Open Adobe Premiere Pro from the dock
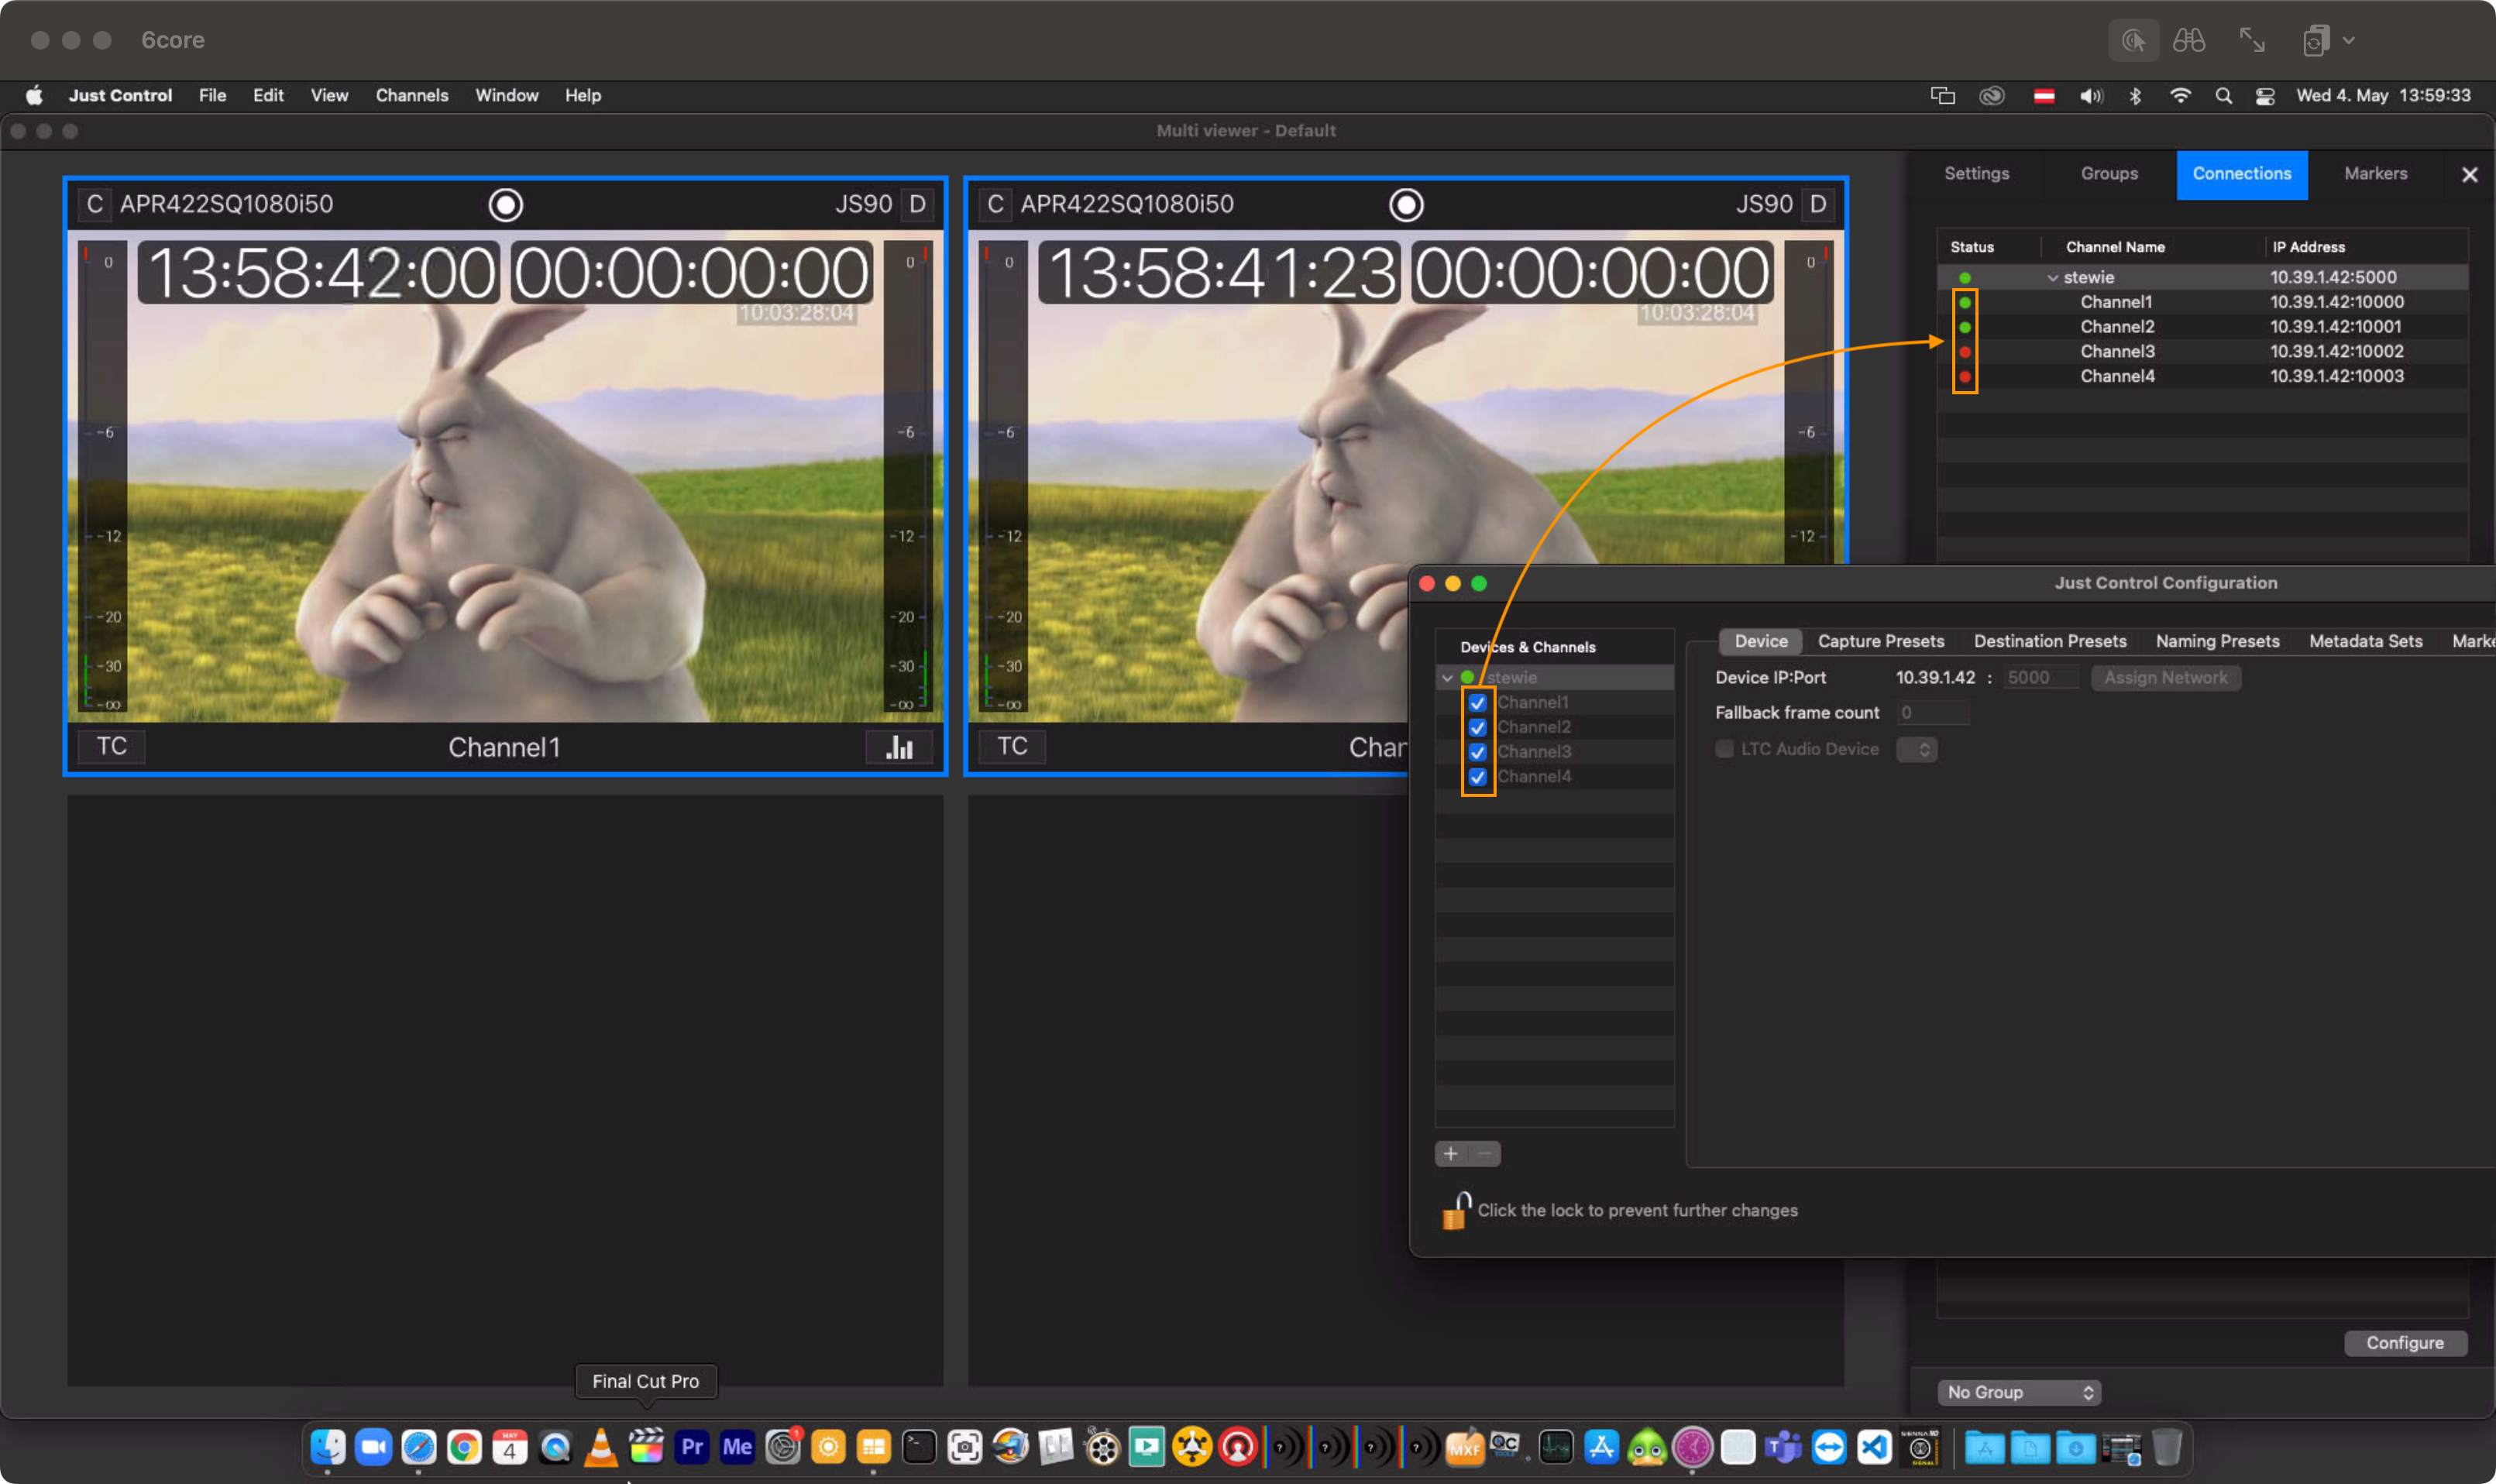Screen dimensions: 2496x1484 692,1447
